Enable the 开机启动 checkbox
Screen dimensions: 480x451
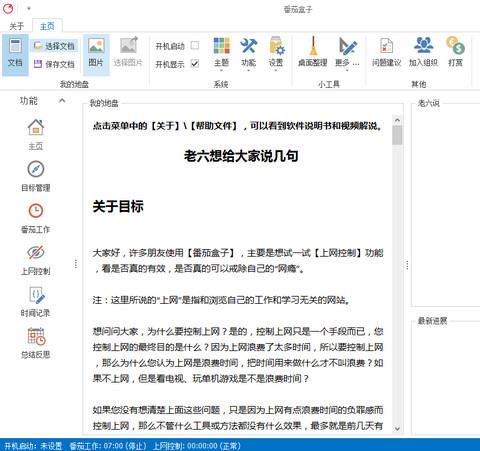tap(195, 45)
